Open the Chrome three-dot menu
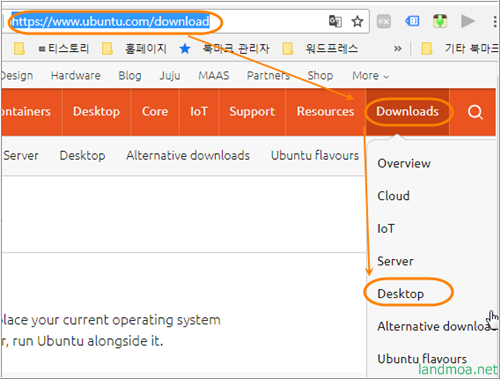This screenshot has width=500, height=379. pyautogui.click(x=495, y=21)
